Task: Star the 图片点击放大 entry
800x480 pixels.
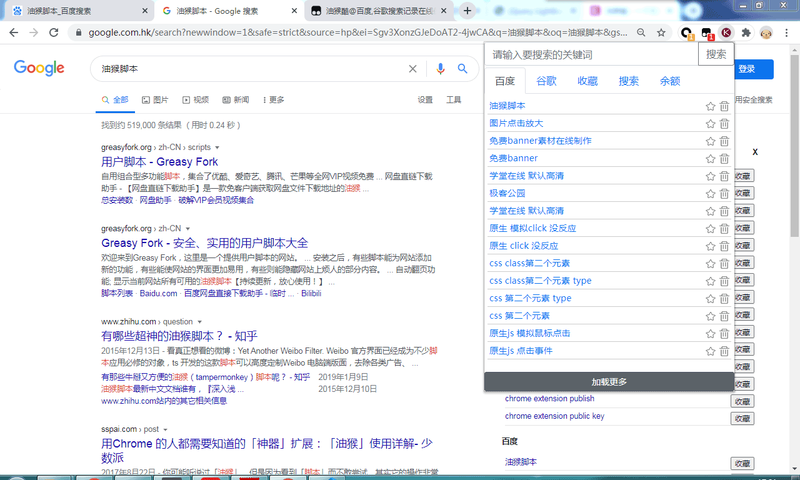Action: pos(710,123)
